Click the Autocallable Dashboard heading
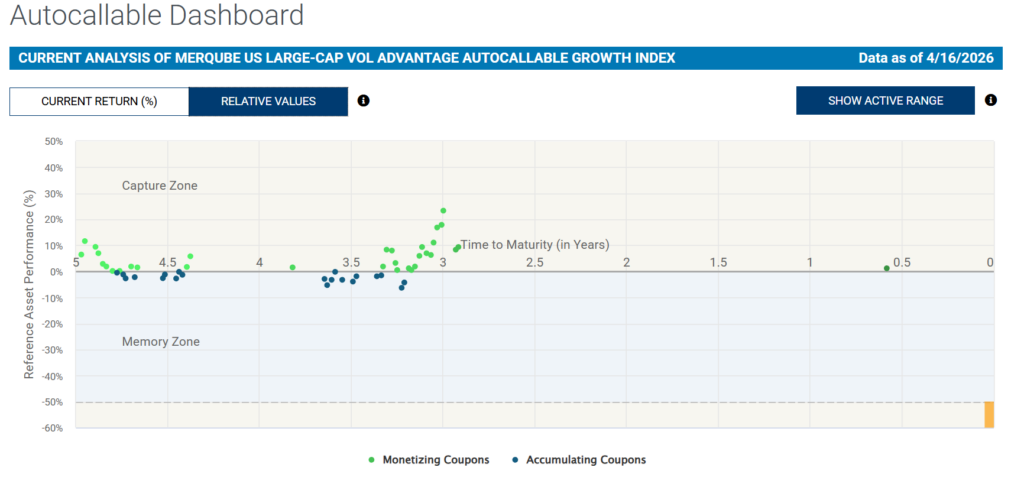 point(156,16)
